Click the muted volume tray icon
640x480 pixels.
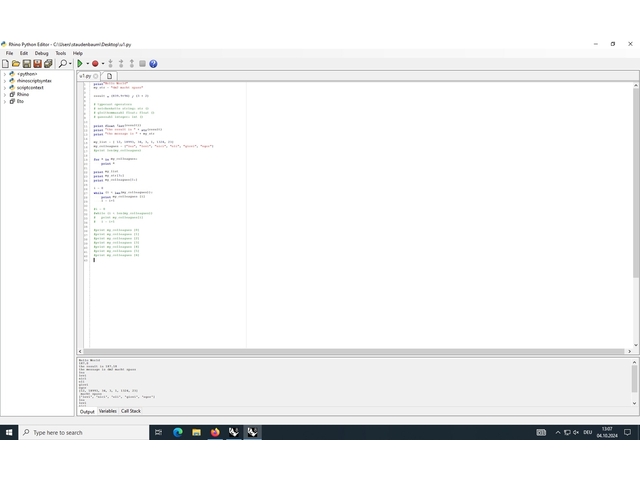click(576, 432)
